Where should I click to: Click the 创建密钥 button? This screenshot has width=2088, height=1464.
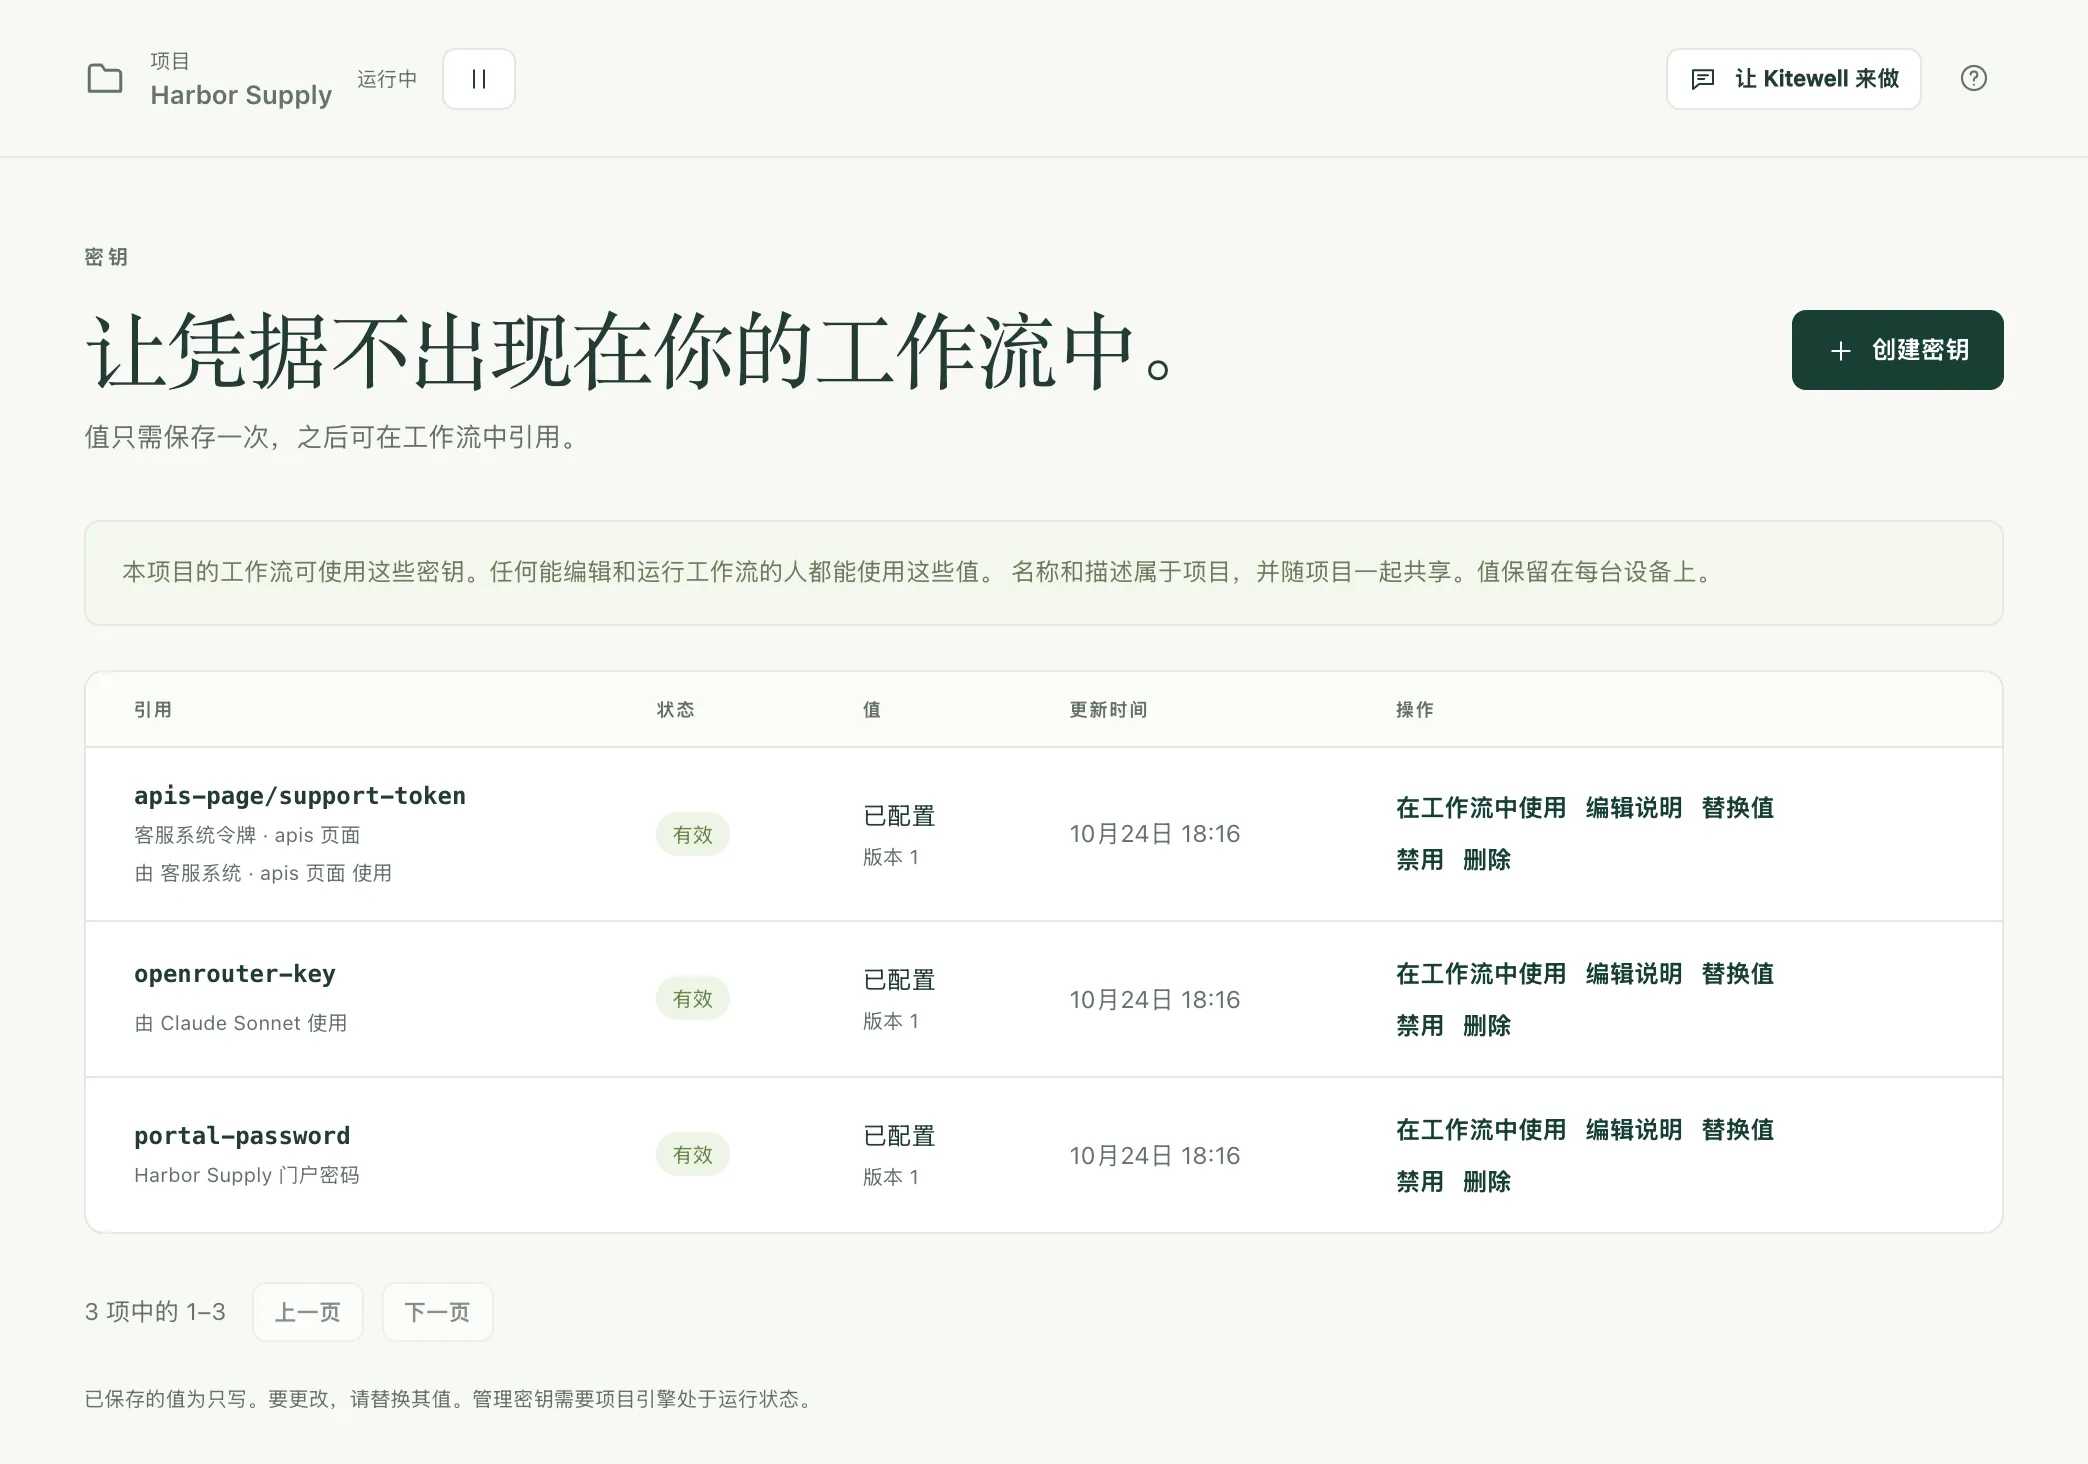1897,350
